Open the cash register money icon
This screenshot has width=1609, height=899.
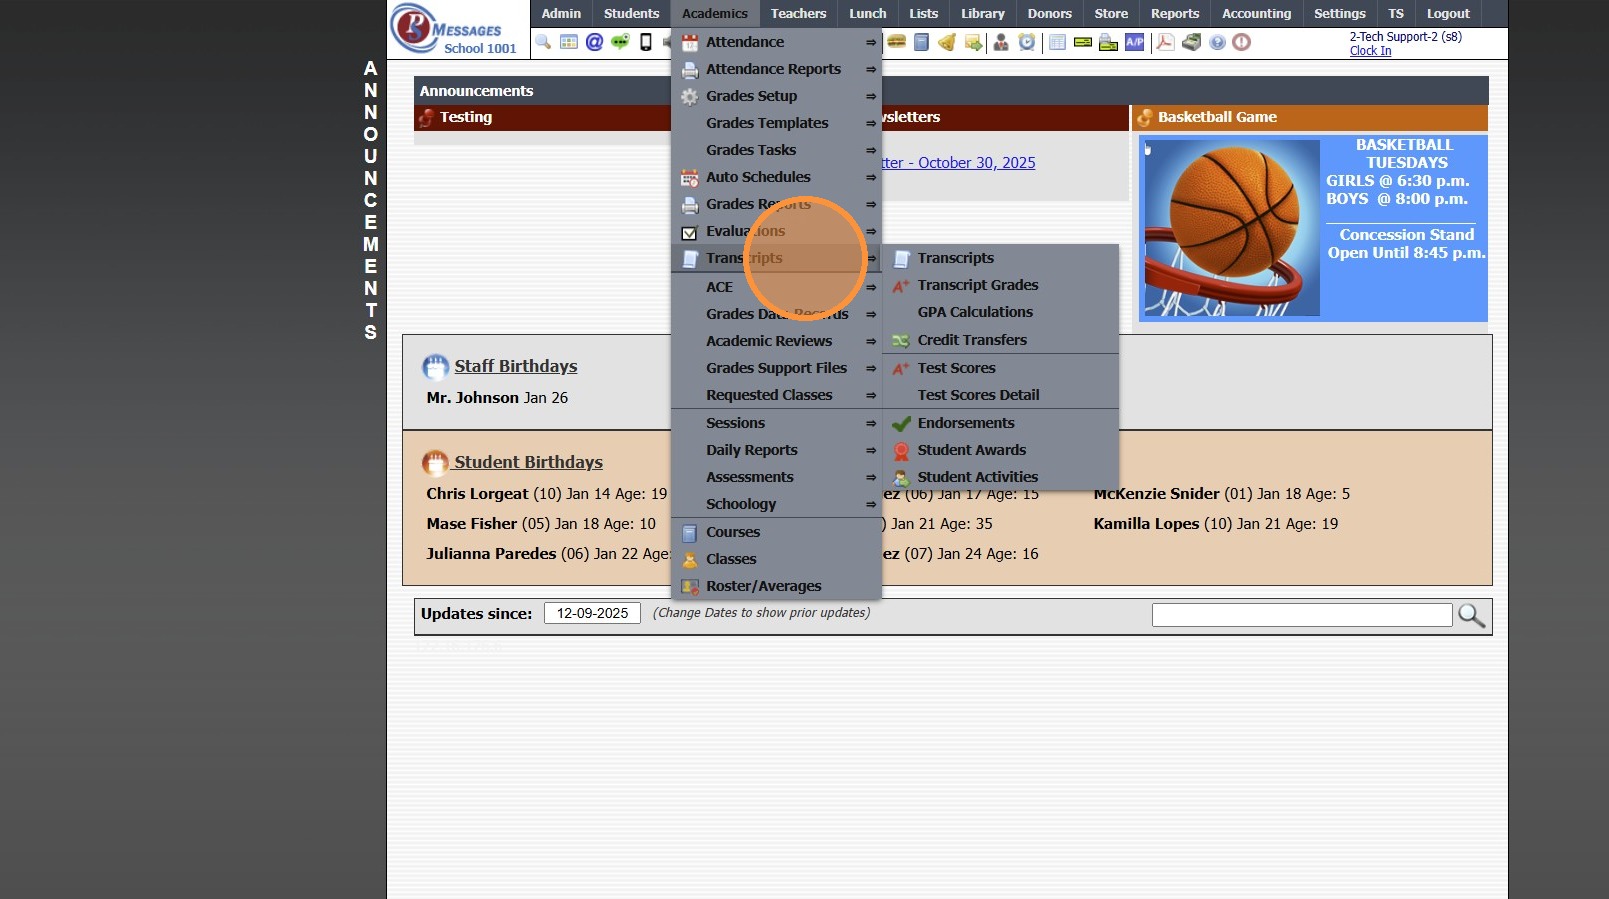(1191, 42)
